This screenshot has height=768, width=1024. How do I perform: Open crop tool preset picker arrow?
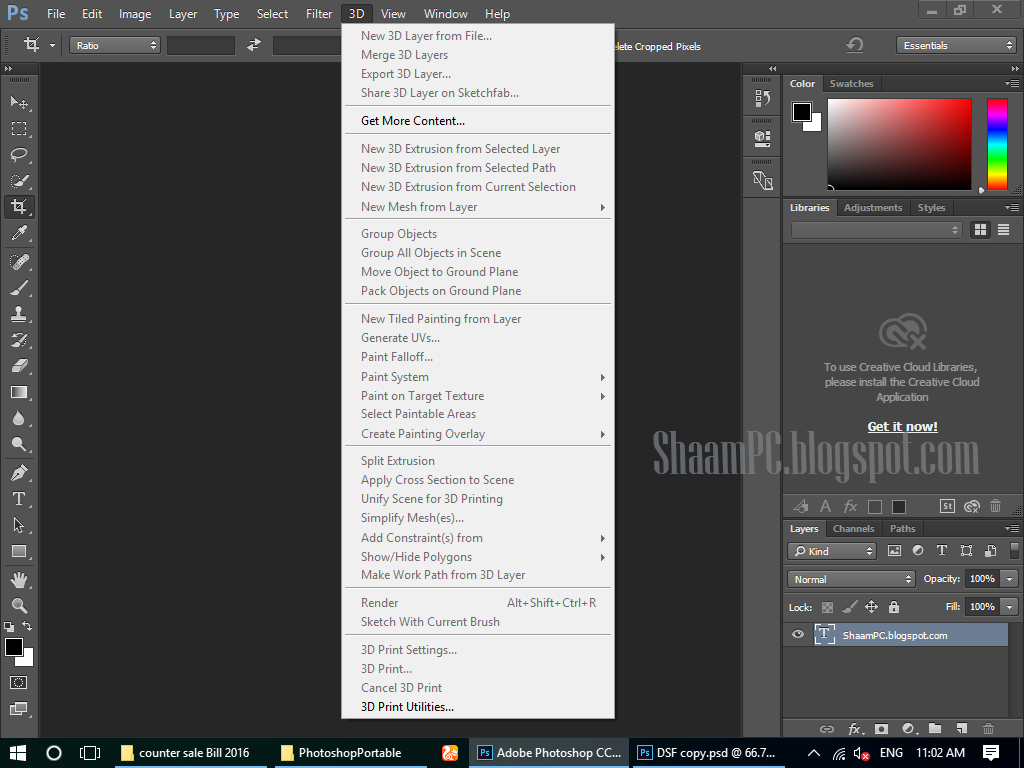click(52, 46)
